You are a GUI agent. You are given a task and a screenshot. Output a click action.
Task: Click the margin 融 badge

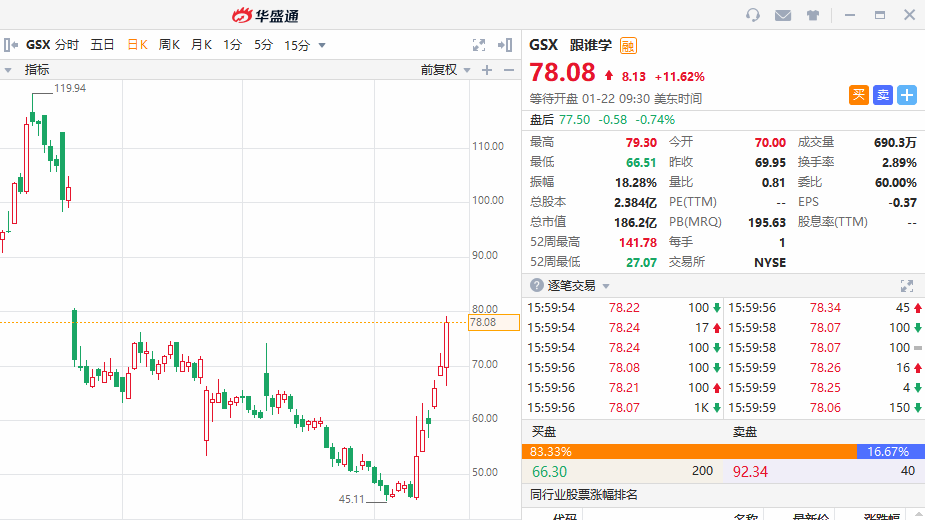[628, 45]
